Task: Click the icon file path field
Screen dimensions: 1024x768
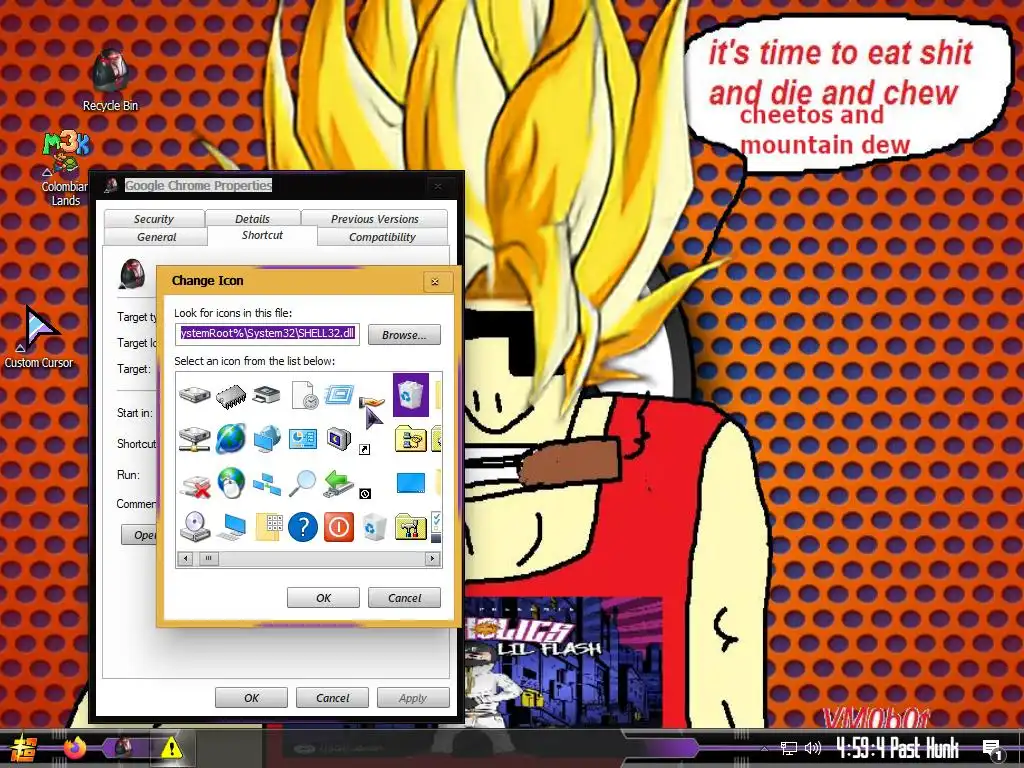Action: click(x=267, y=334)
